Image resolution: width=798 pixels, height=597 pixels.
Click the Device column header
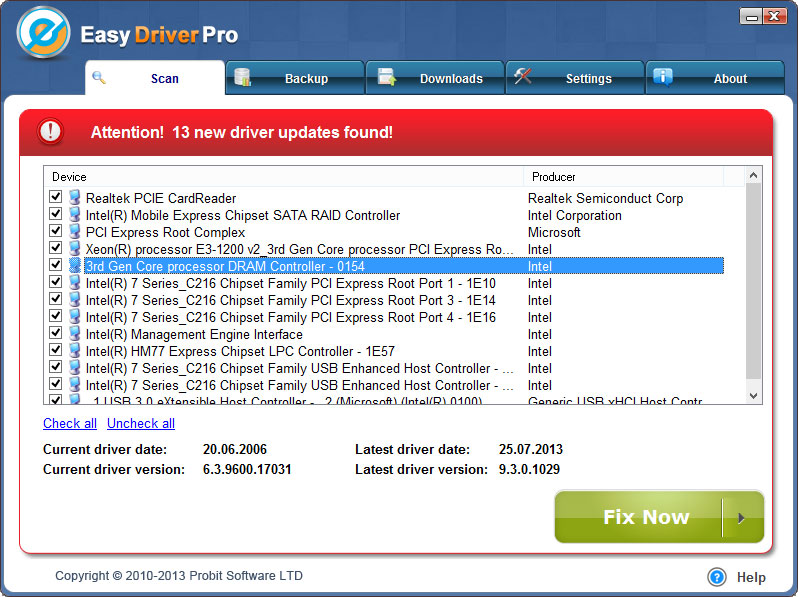tap(284, 177)
